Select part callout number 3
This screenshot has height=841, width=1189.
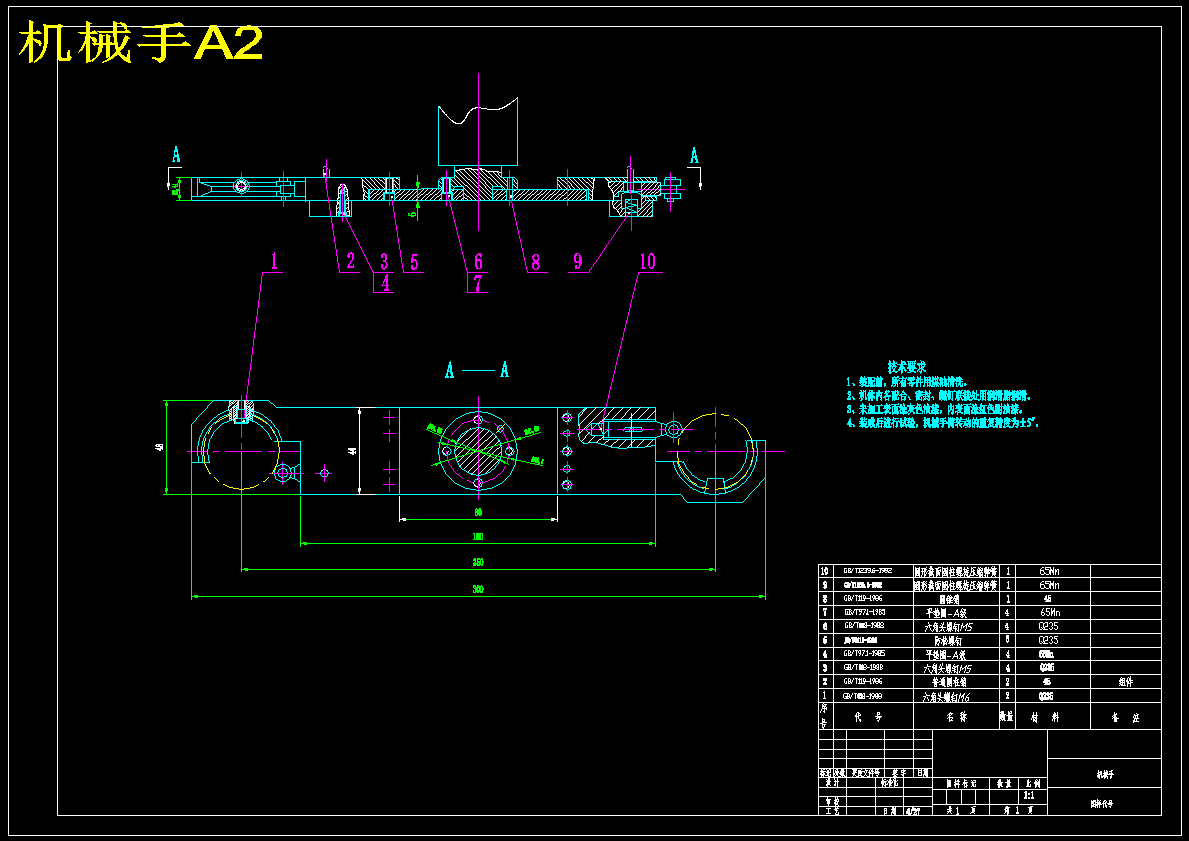pos(384,262)
